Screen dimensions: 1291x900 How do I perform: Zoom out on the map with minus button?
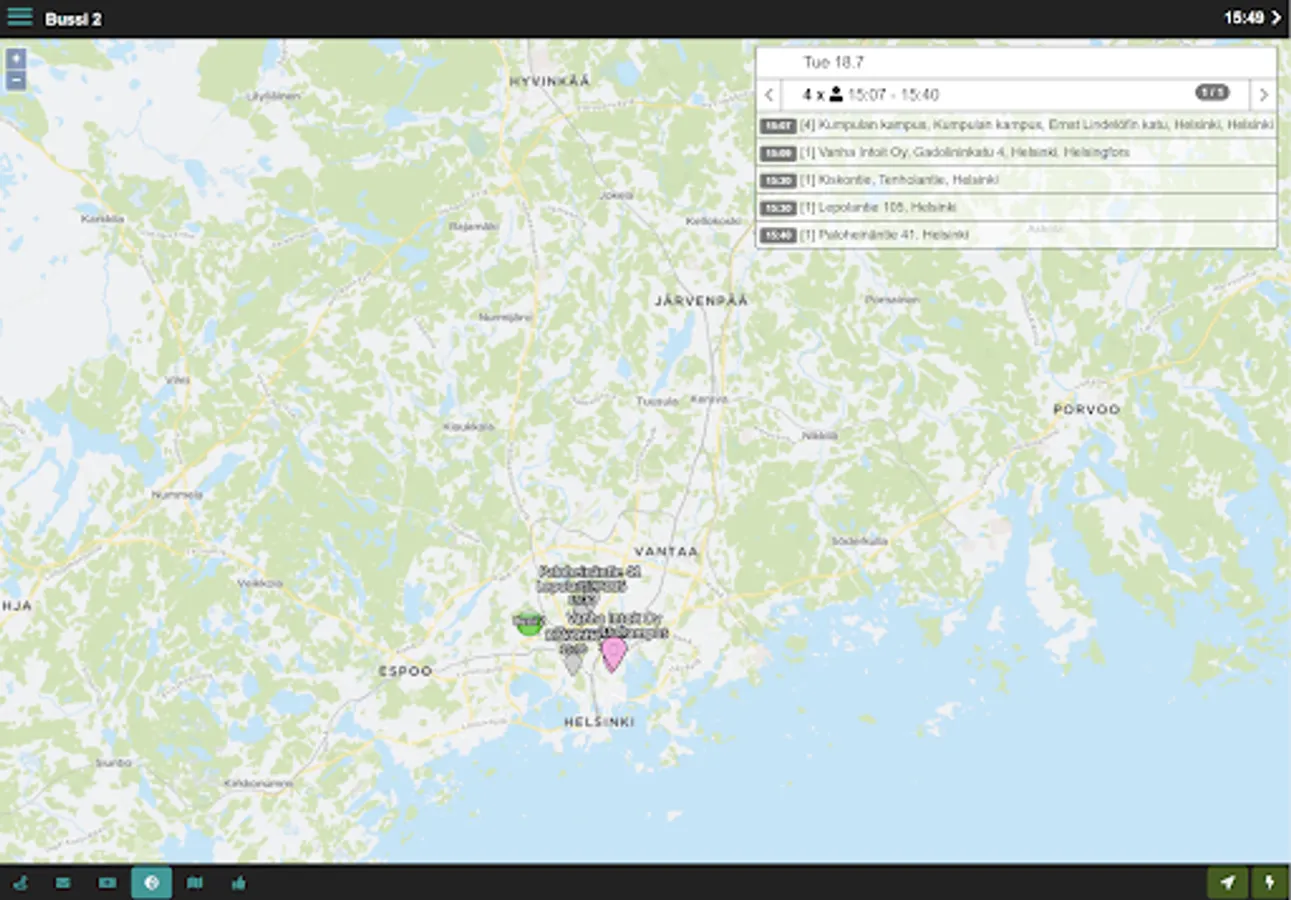(15, 80)
